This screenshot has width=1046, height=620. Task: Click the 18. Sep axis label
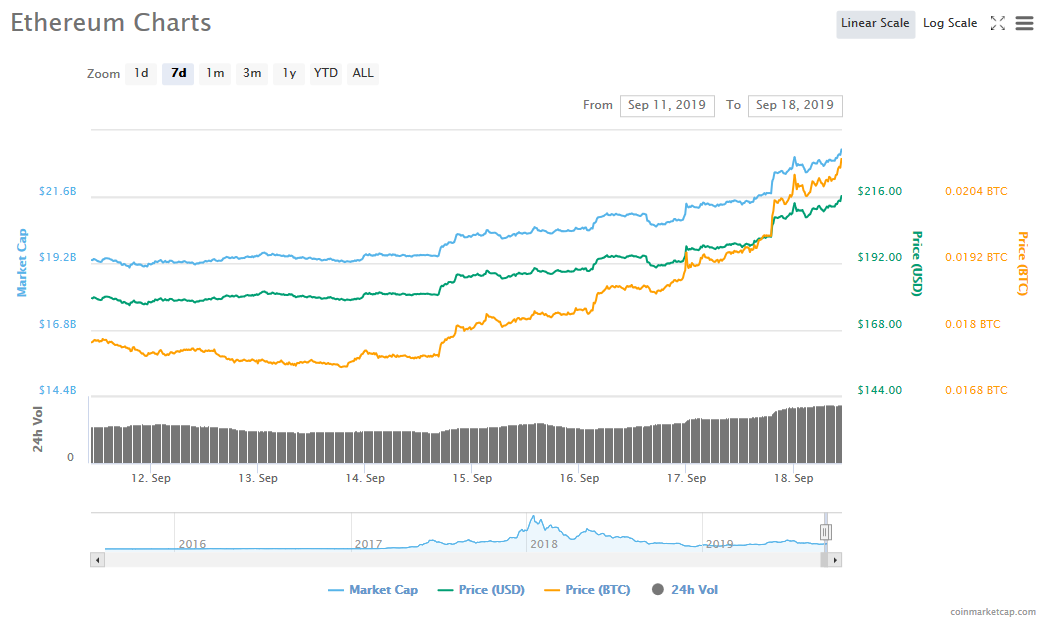click(793, 479)
